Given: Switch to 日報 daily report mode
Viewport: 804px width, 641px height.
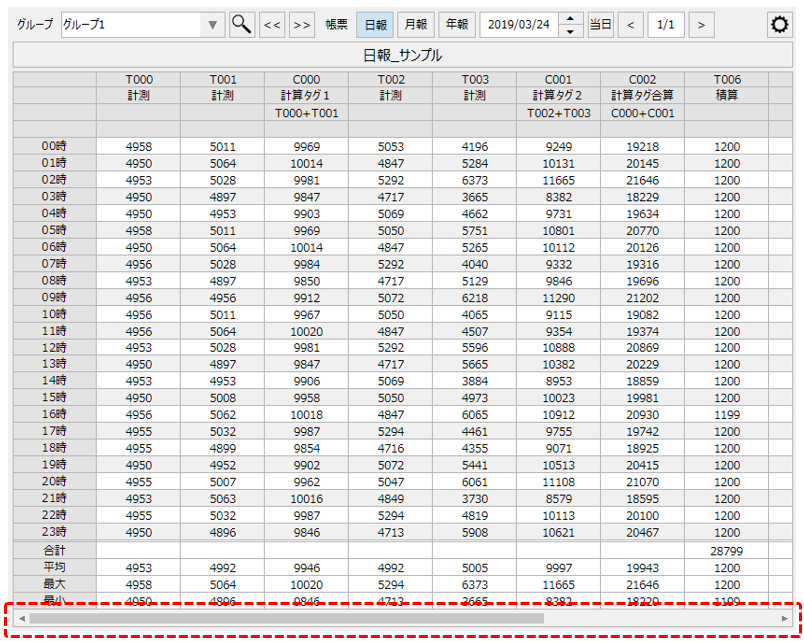Looking at the screenshot, I should click(x=375, y=25).
